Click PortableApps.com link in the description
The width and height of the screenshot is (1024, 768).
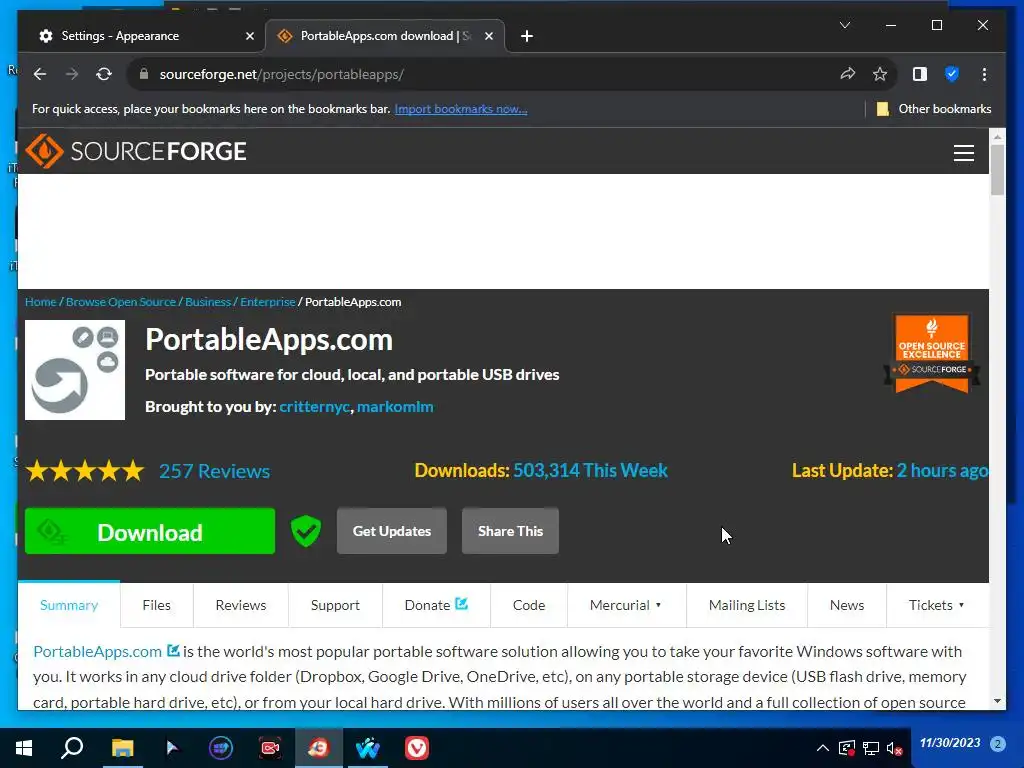[97, 652]
